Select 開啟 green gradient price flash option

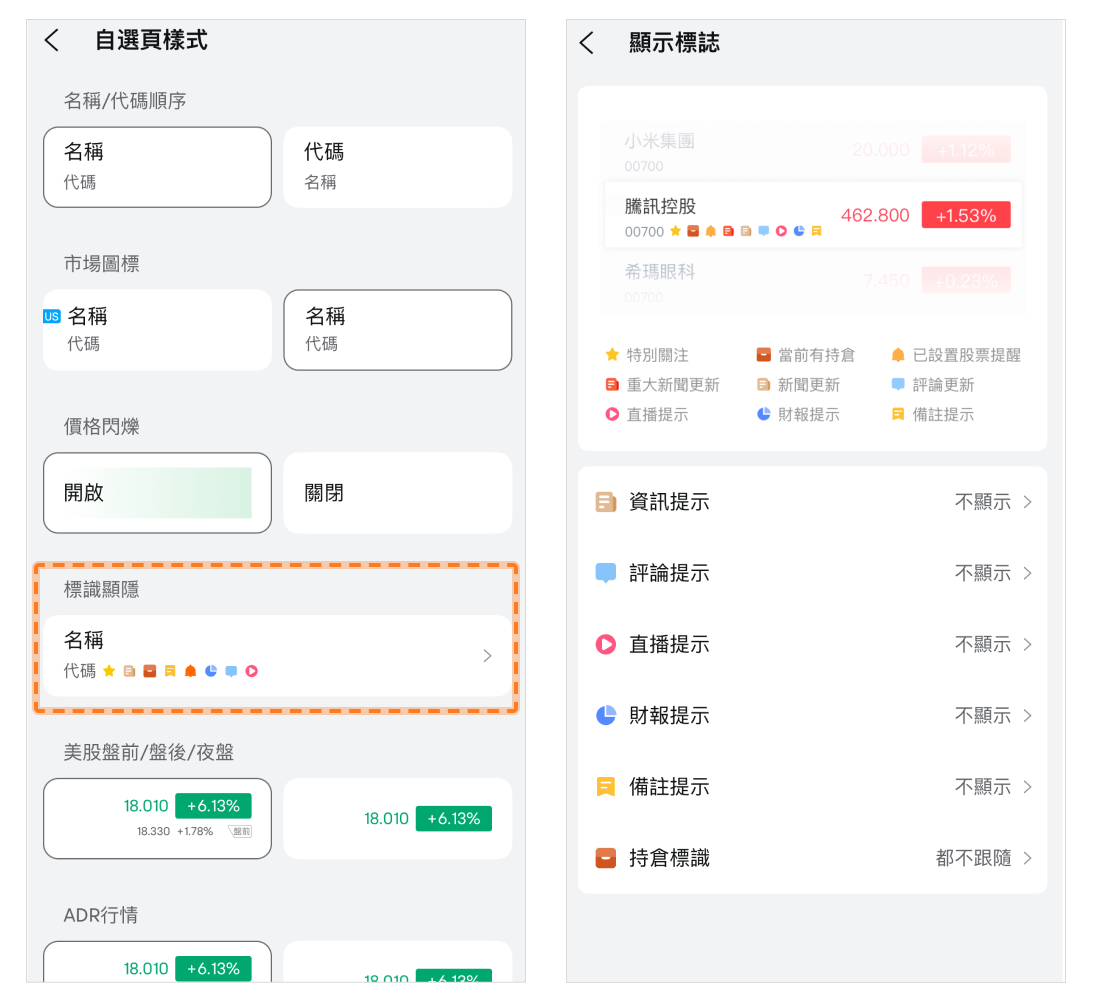point(157,493)
